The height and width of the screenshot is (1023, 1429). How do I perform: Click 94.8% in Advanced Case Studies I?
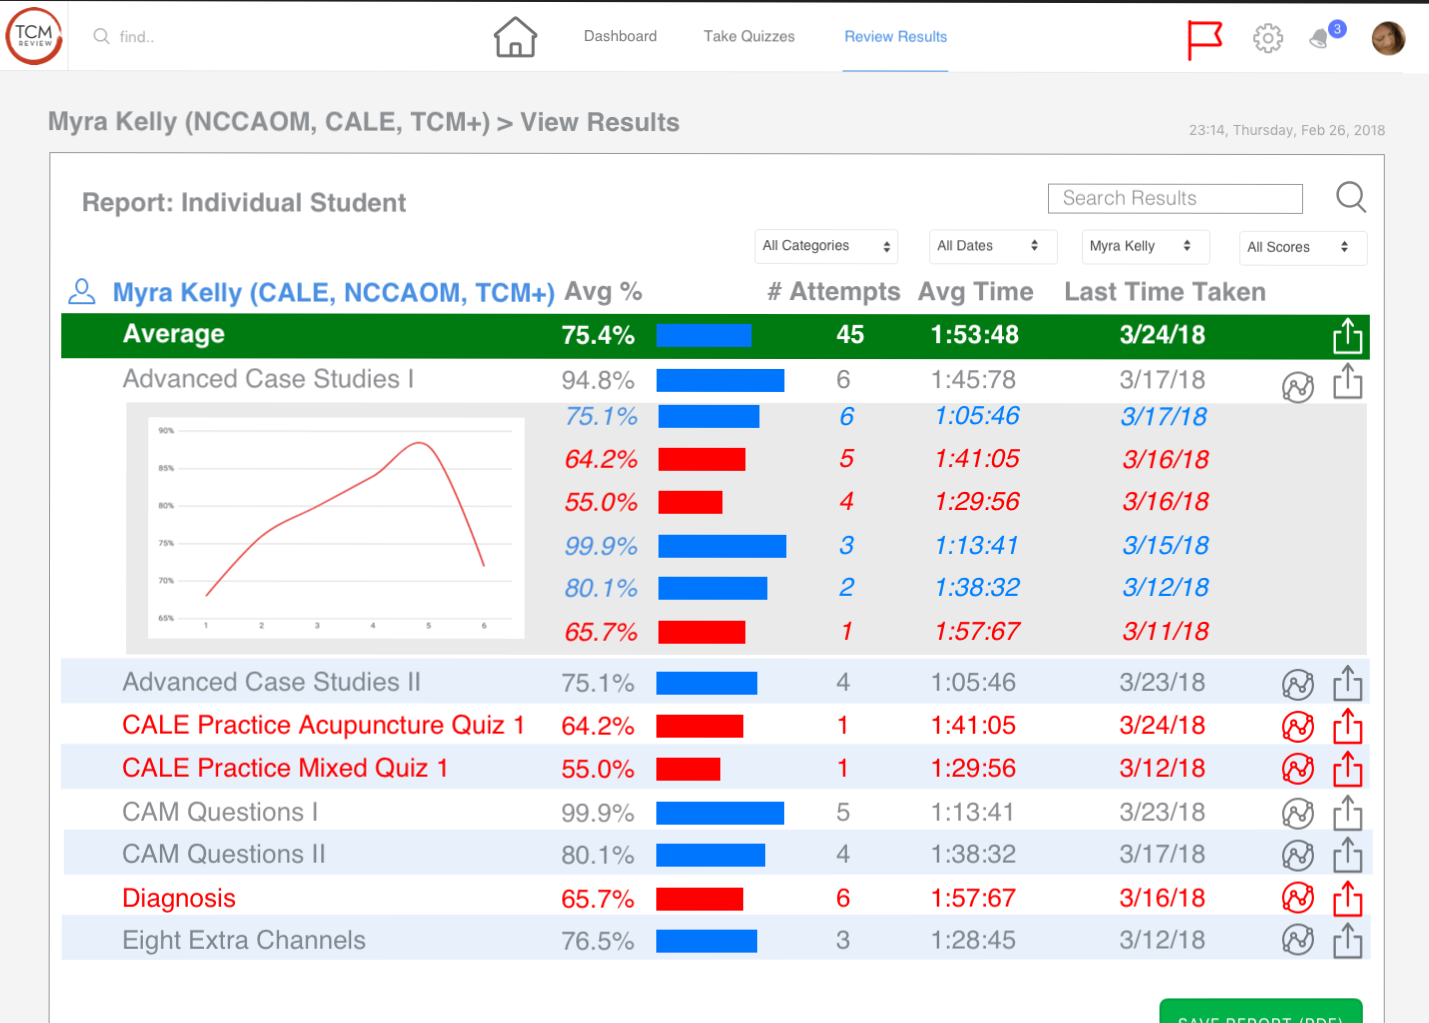[598, 380]
